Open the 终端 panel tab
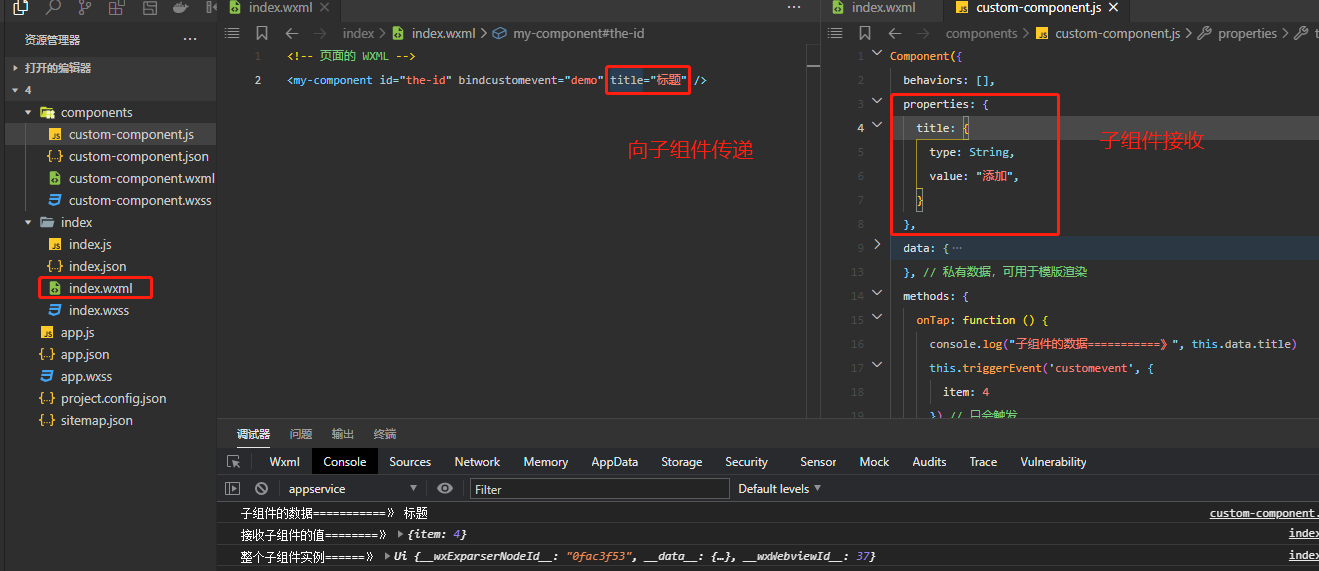 point(385,434)
